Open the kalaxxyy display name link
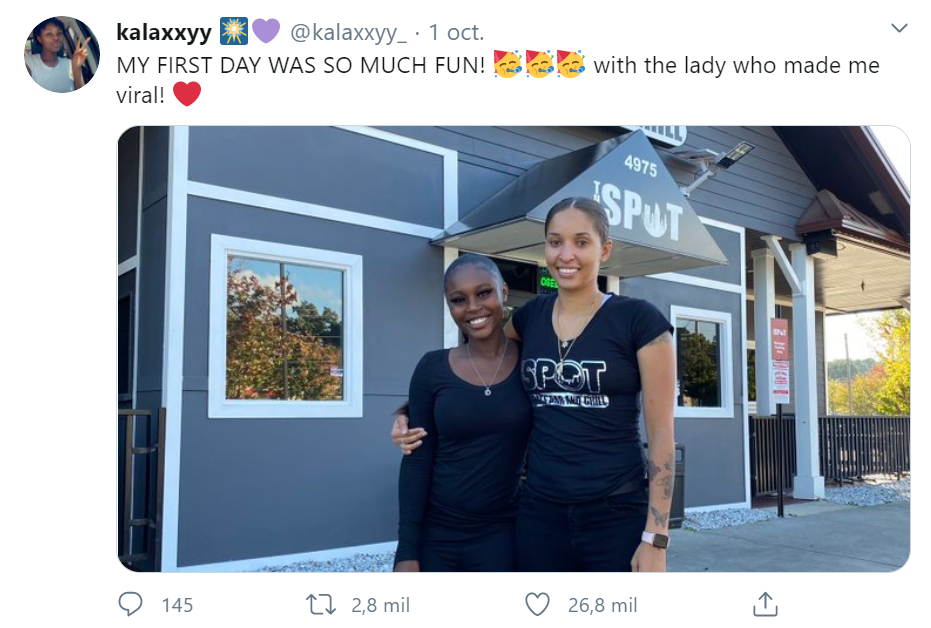 164,32
